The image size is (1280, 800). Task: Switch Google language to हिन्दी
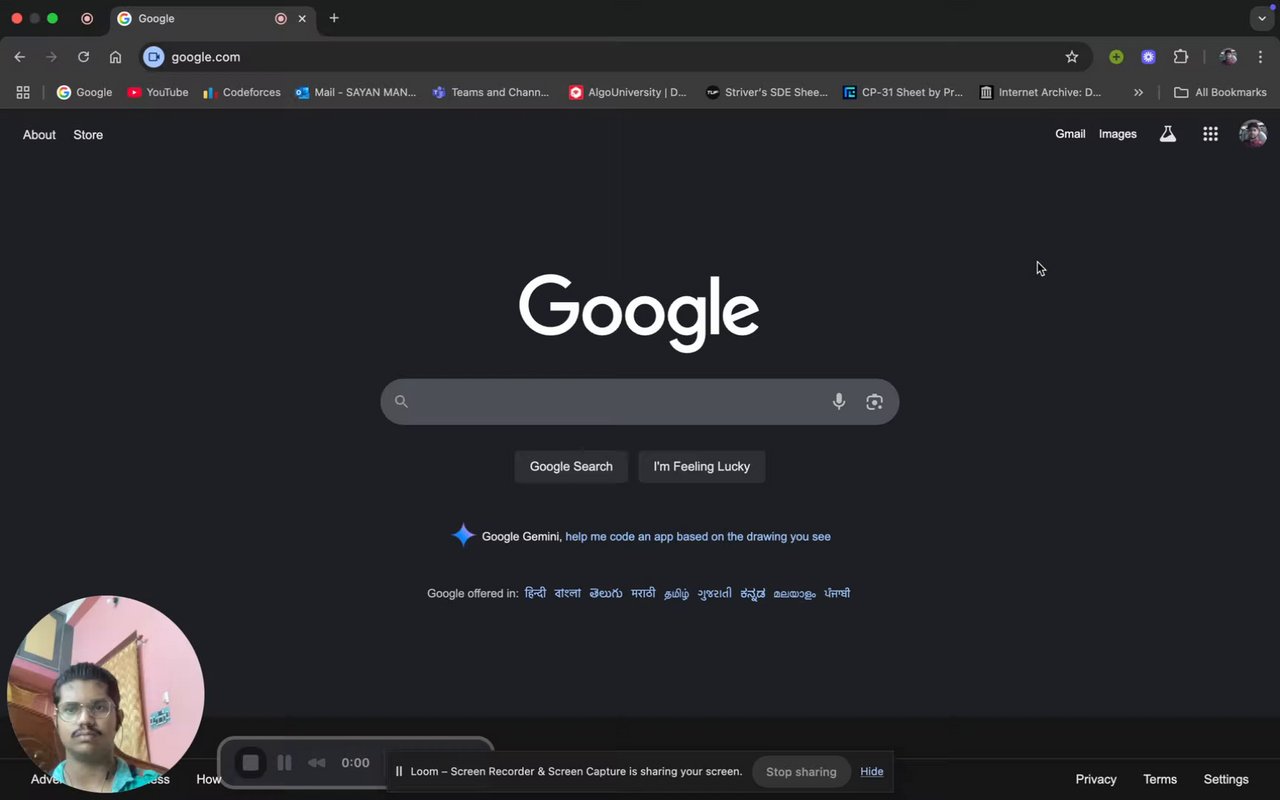point(535,593)
